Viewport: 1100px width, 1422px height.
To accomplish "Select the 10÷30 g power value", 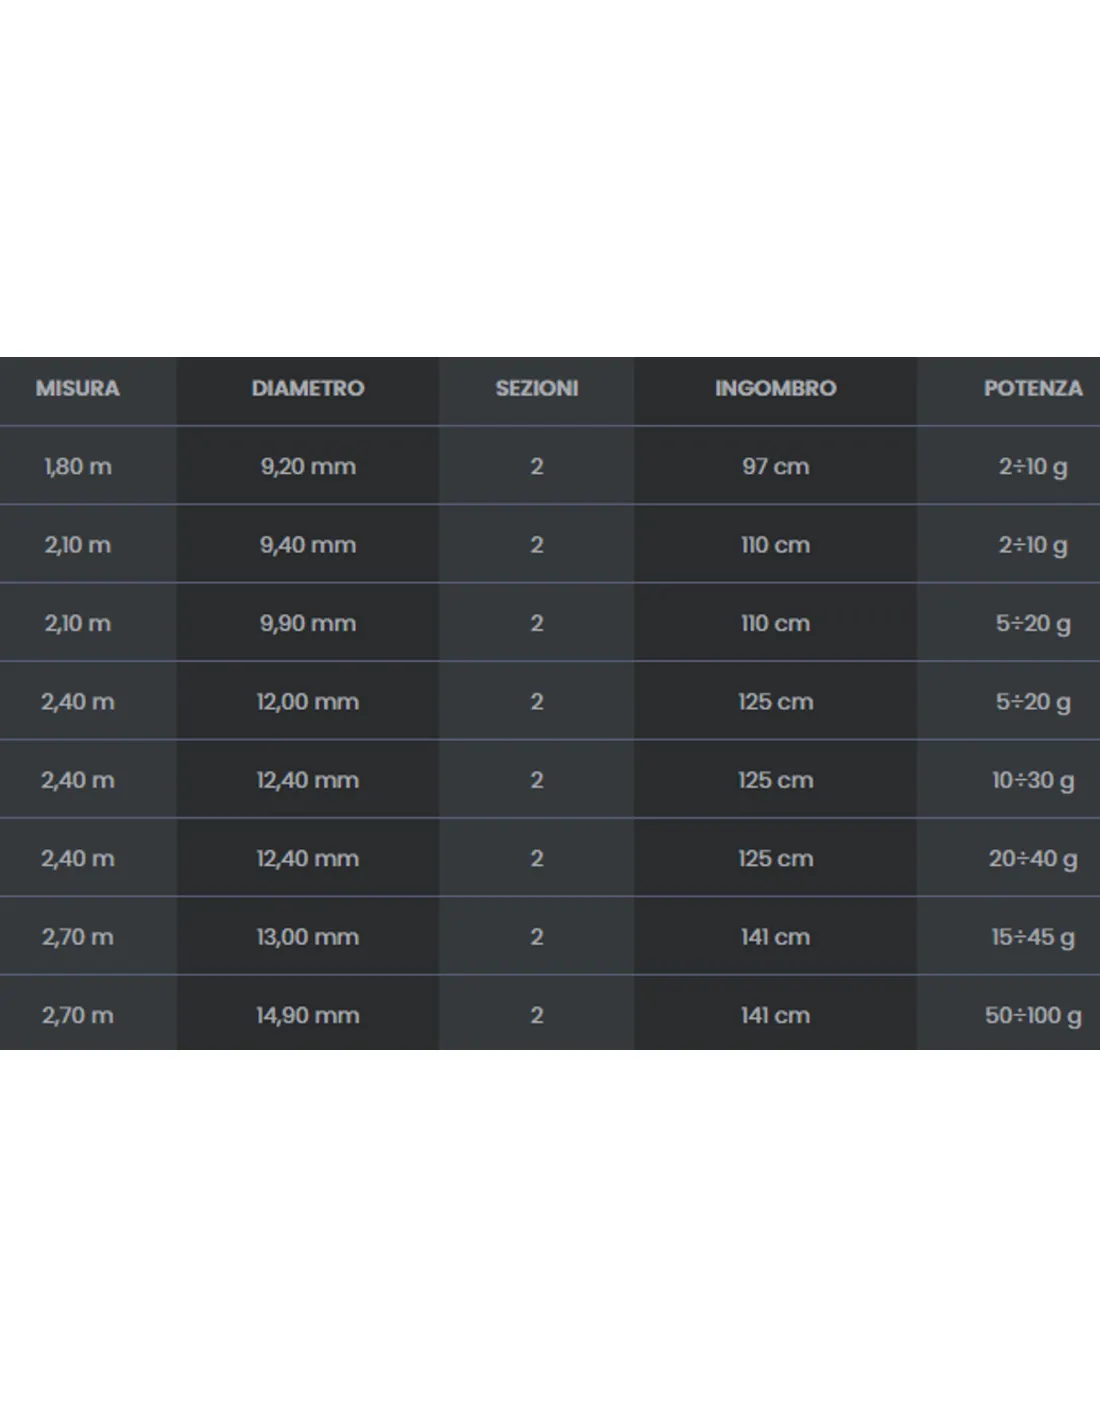I will 1033,781.
